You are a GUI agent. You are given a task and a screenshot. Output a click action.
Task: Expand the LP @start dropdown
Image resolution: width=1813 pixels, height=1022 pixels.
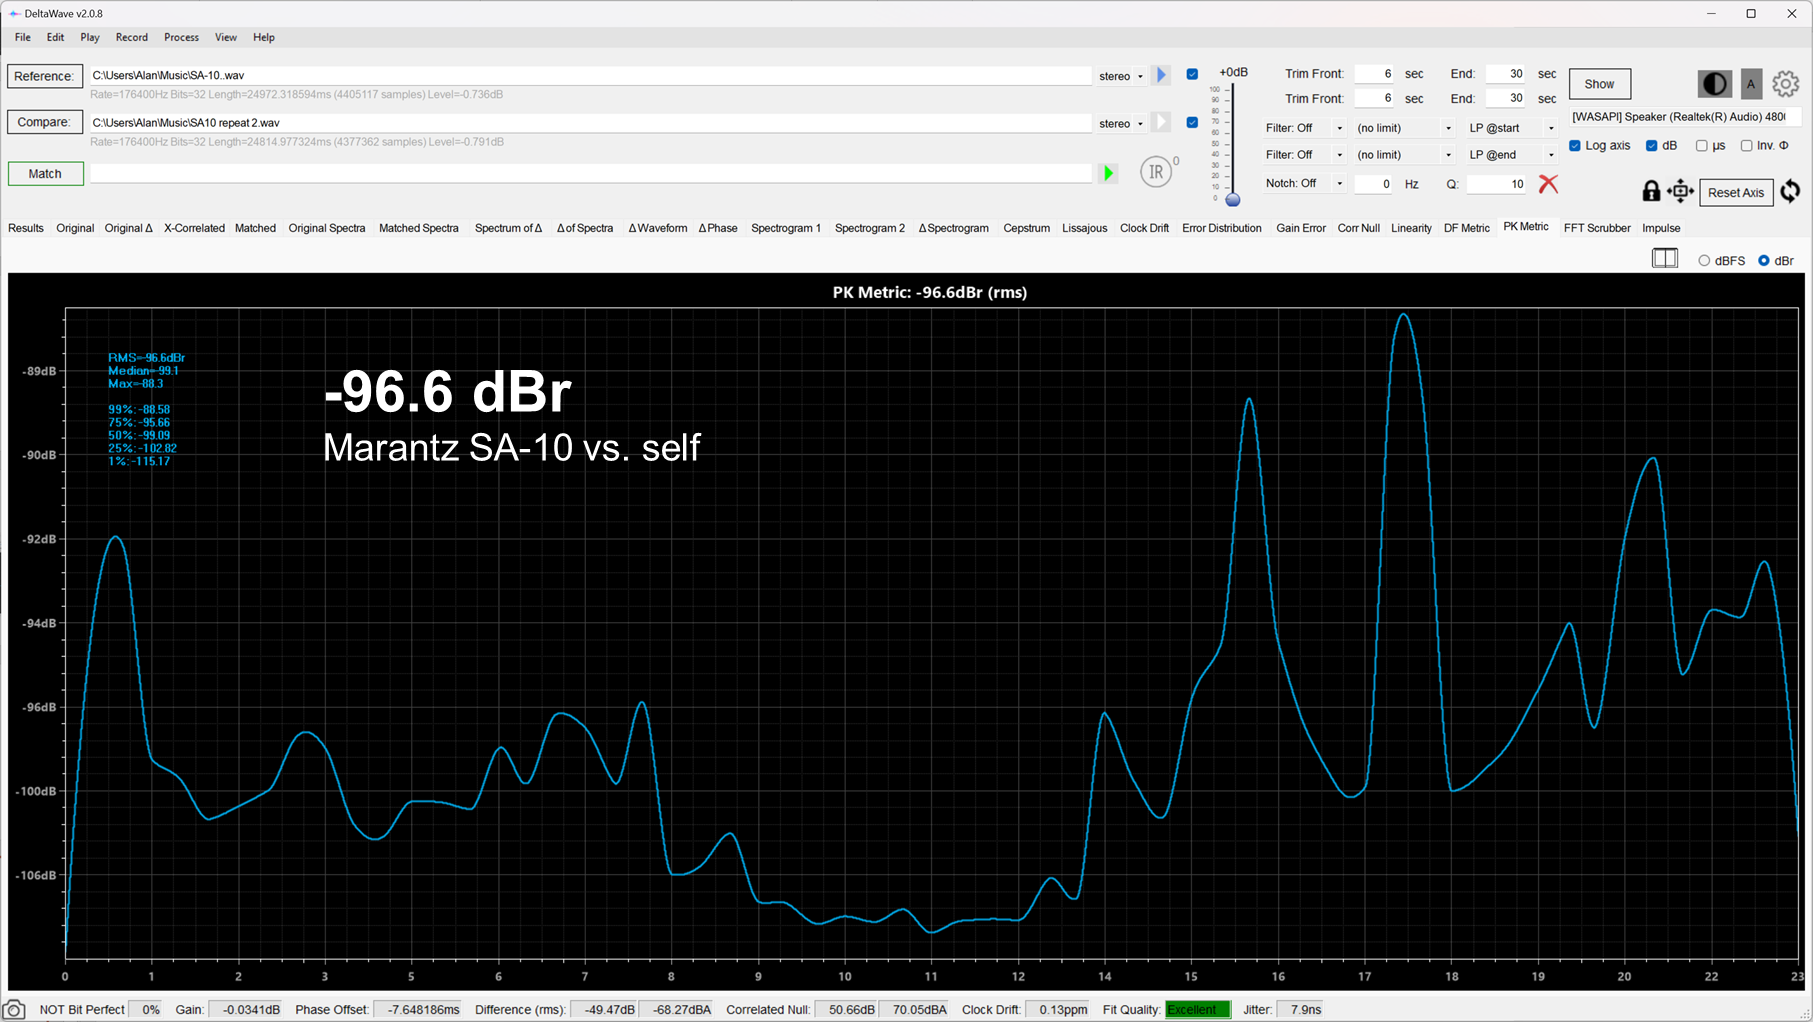(x=1512, y=128)
